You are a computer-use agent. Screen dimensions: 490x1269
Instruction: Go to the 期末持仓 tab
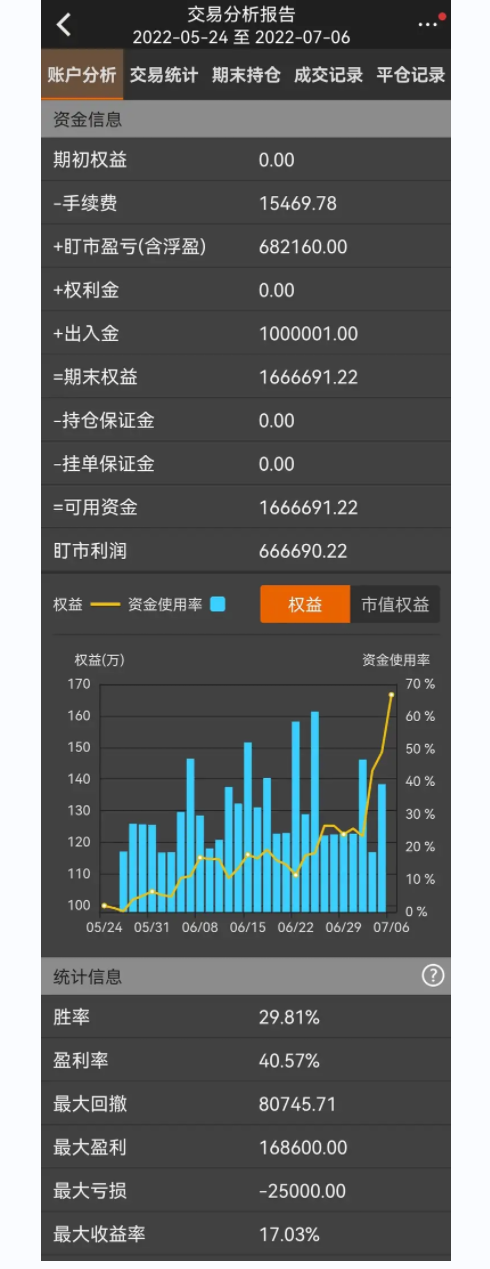(x=246, y=75)
